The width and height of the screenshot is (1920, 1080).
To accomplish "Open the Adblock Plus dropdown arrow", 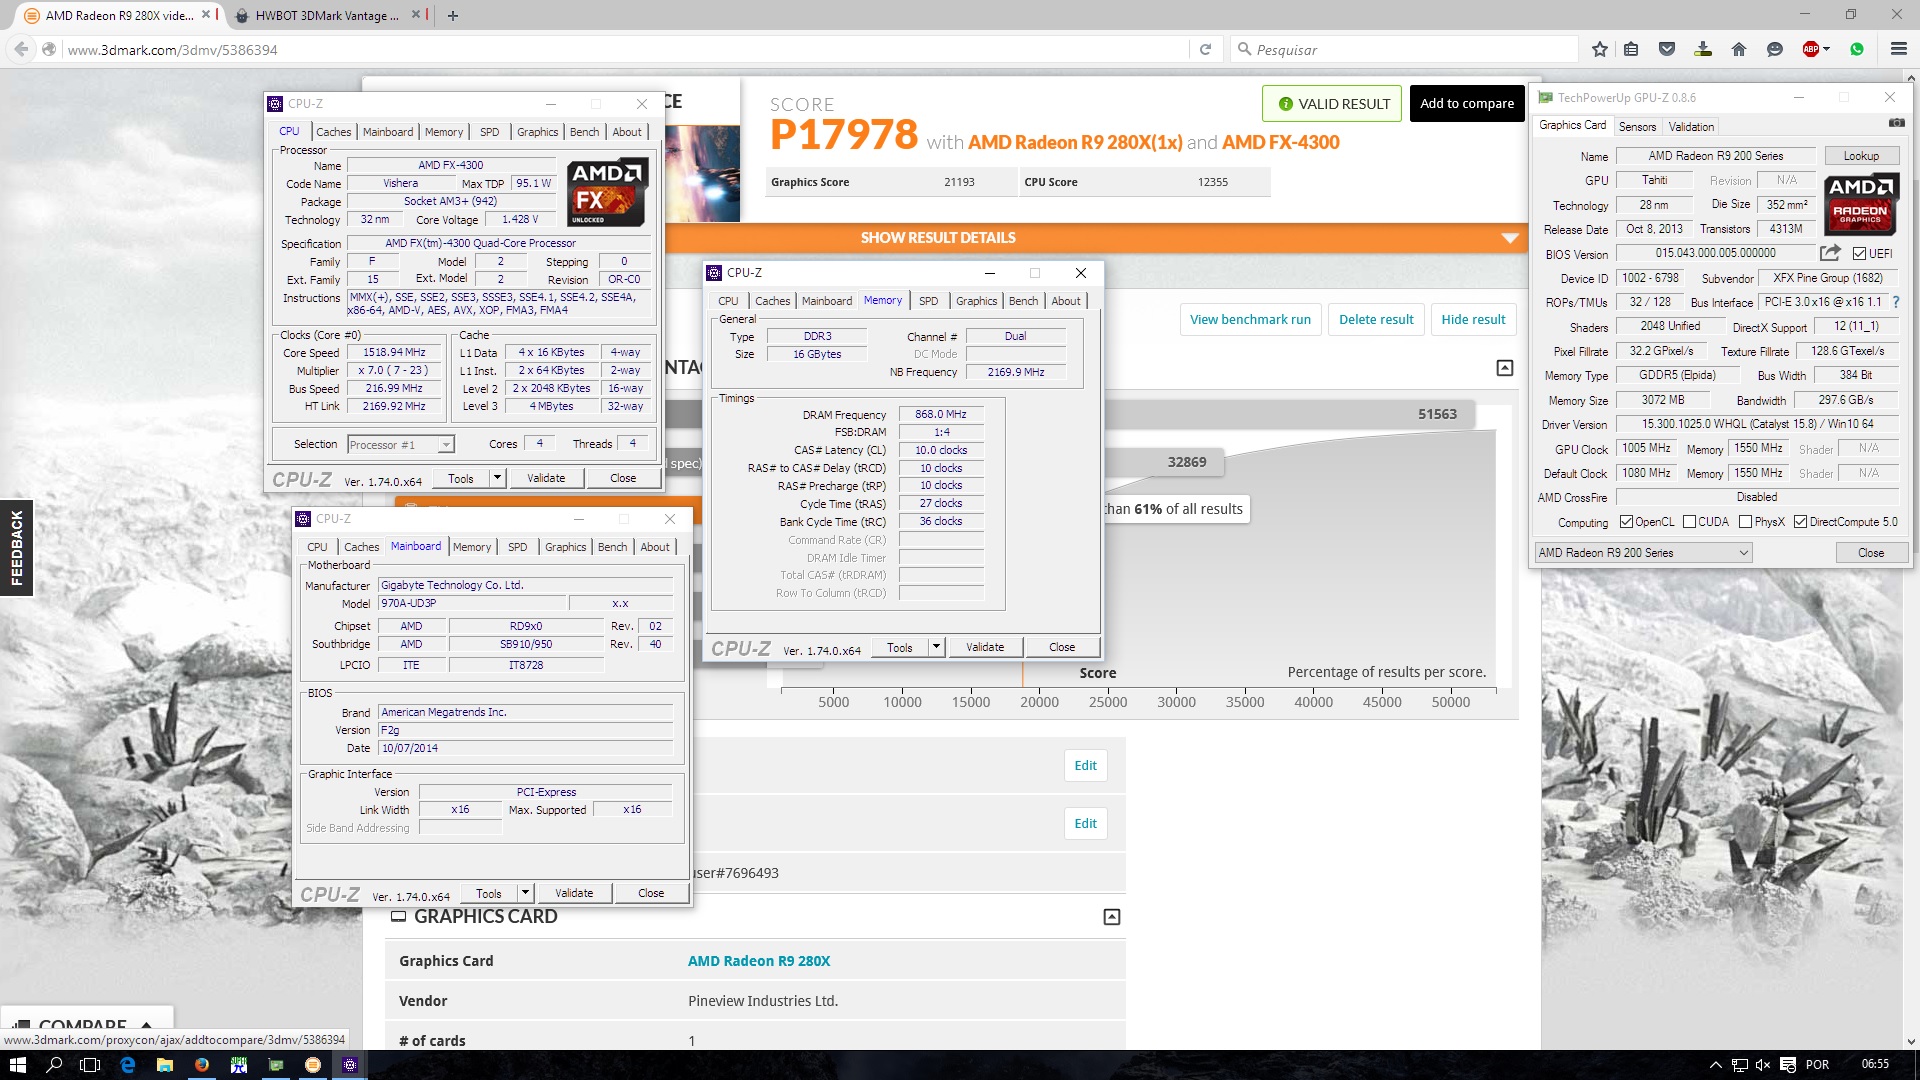I will pos(1827,49).
